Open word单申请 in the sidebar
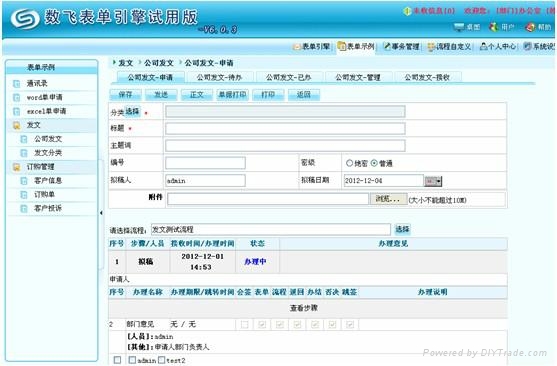Screen dimensions: 557x366 [x=44, y=97]
